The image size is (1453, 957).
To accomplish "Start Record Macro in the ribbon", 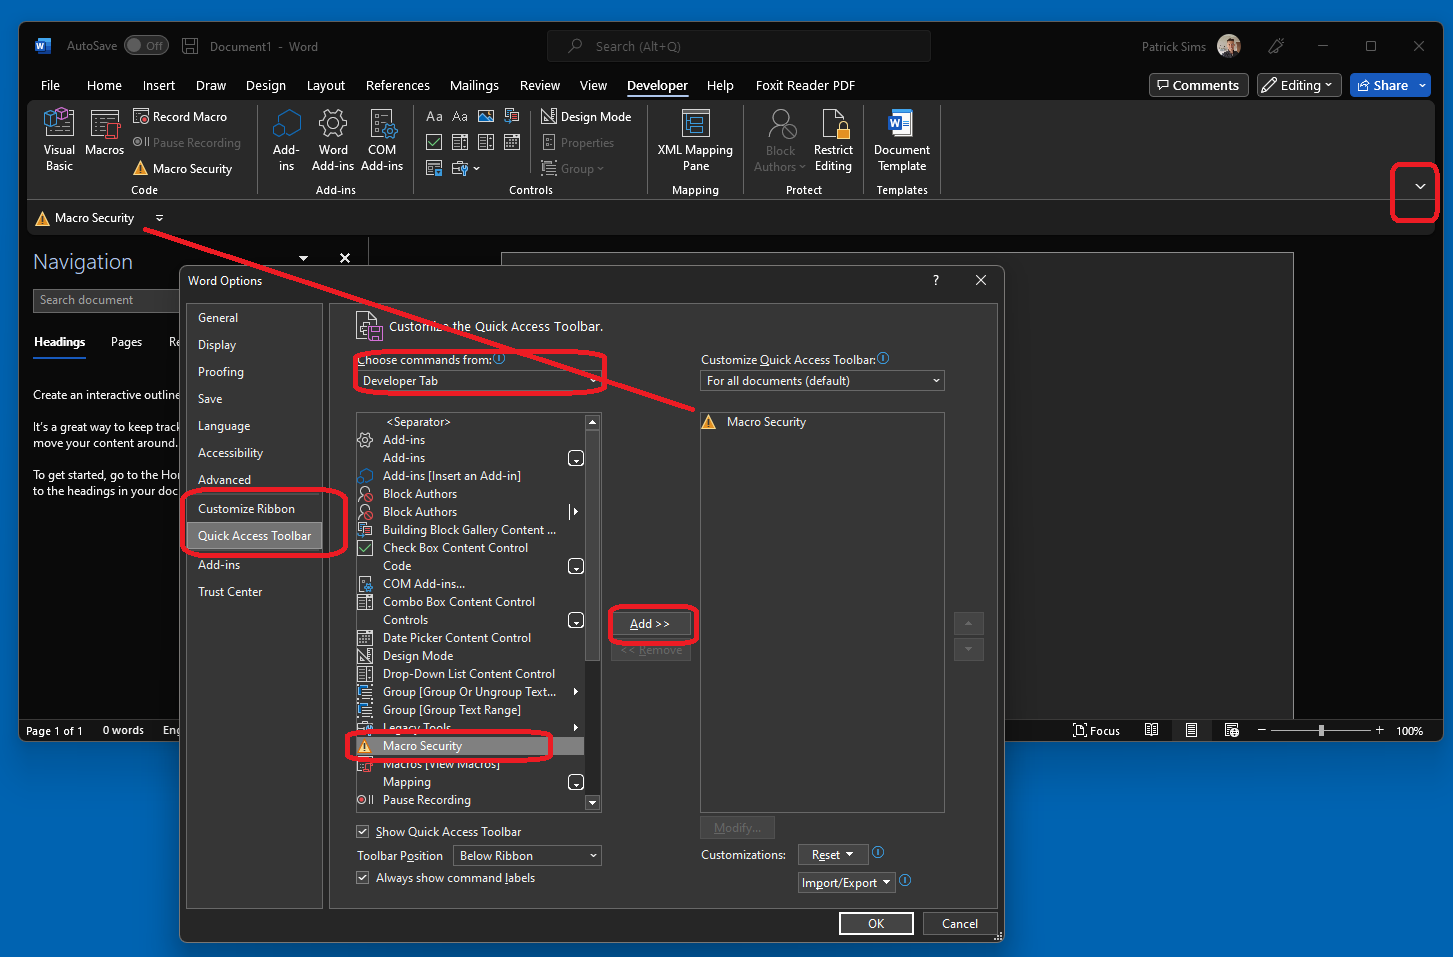I will coord(180,116).
